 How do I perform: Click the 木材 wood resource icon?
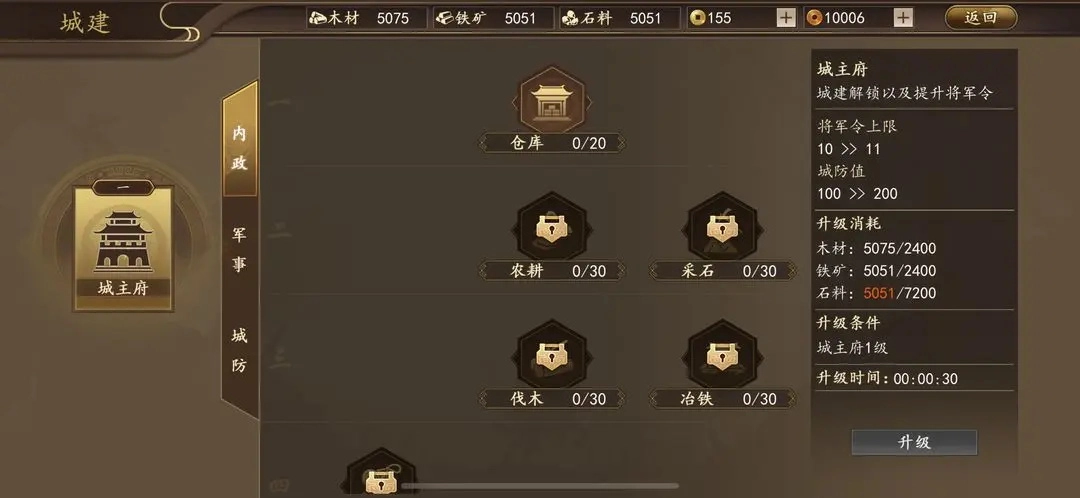318,19
